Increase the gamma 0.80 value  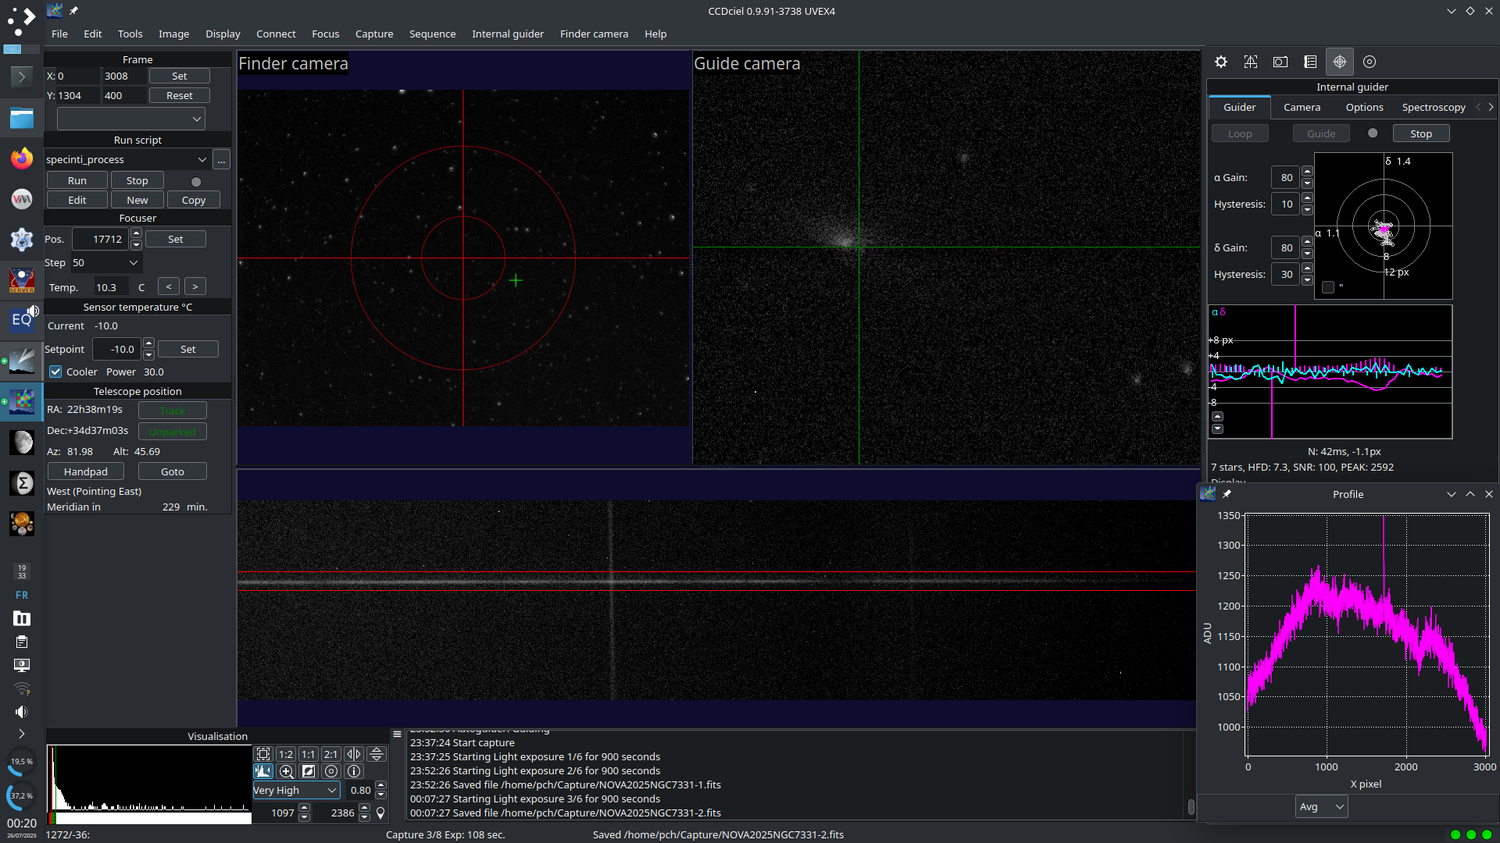381,786
